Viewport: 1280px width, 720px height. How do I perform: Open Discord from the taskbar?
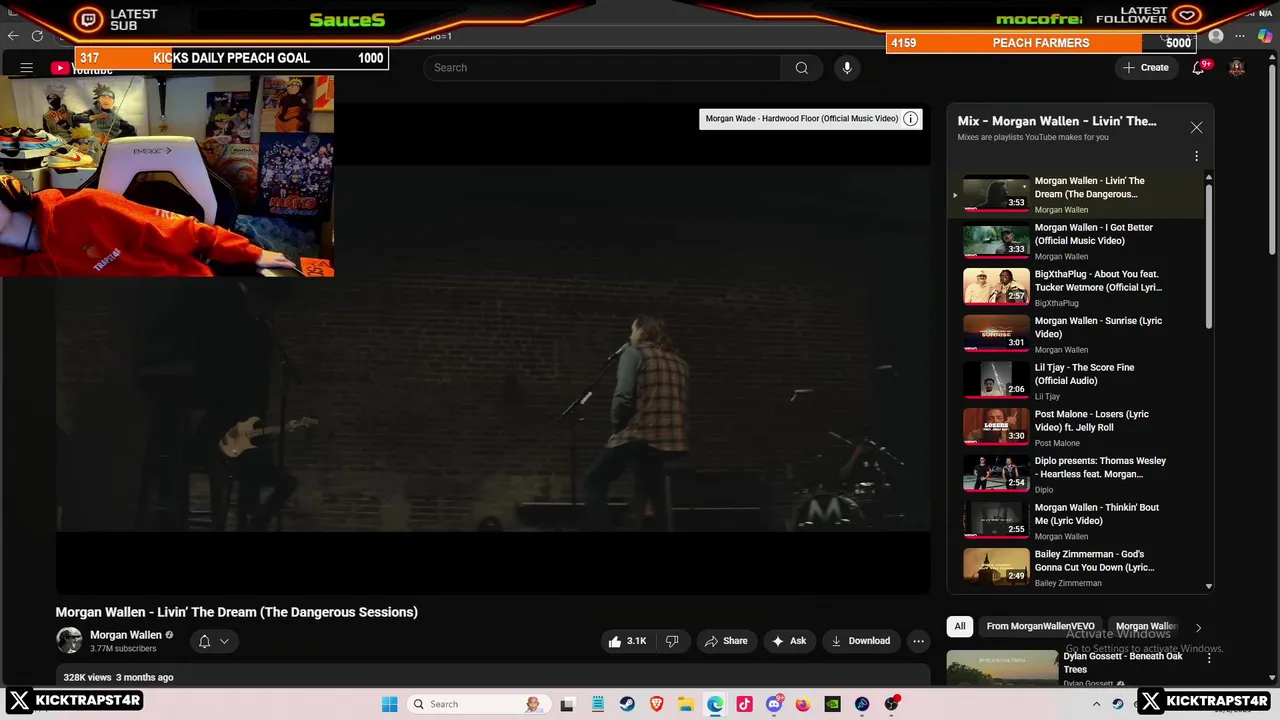(774, 704)
